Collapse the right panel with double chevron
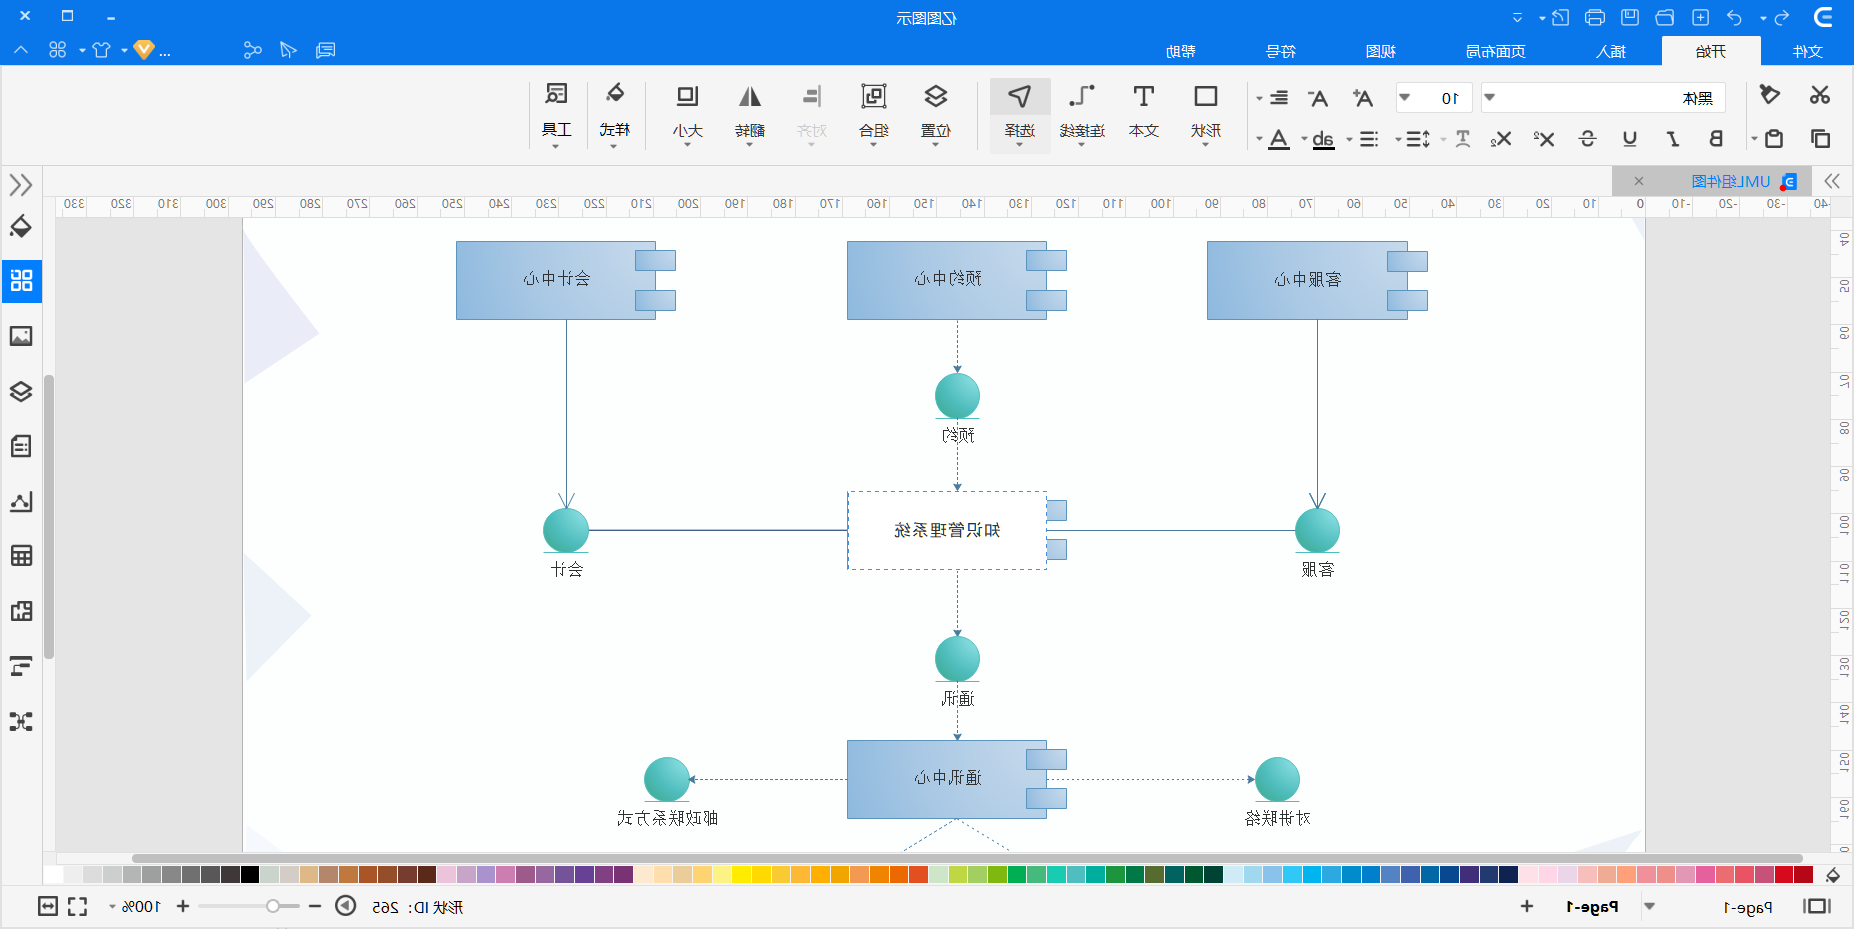Image resolution: width=1854 pixels, height=929 pixels. pos(1832,181)
